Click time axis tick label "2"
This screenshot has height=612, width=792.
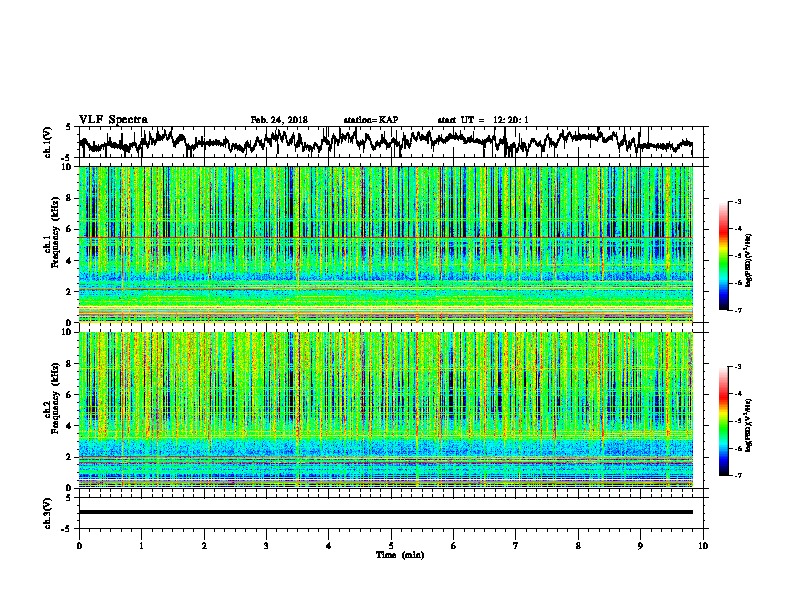[x=204, y=546]
